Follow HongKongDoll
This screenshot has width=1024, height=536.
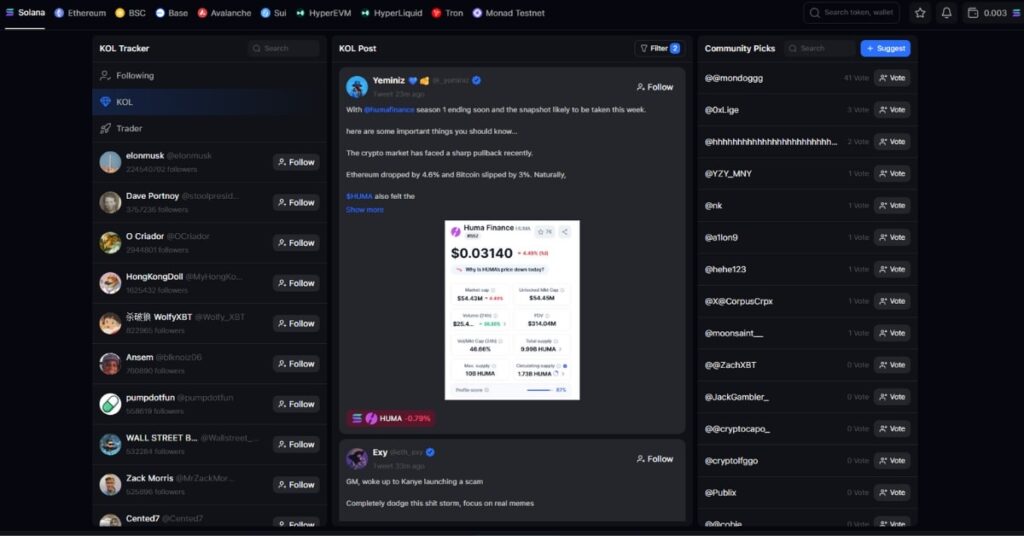tap(296, 283)
